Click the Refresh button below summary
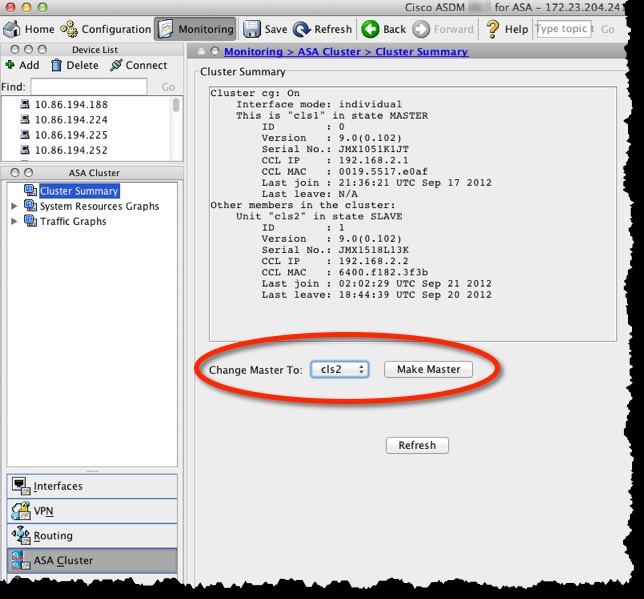This screenshot has height=599, width=644. point(417,445)
